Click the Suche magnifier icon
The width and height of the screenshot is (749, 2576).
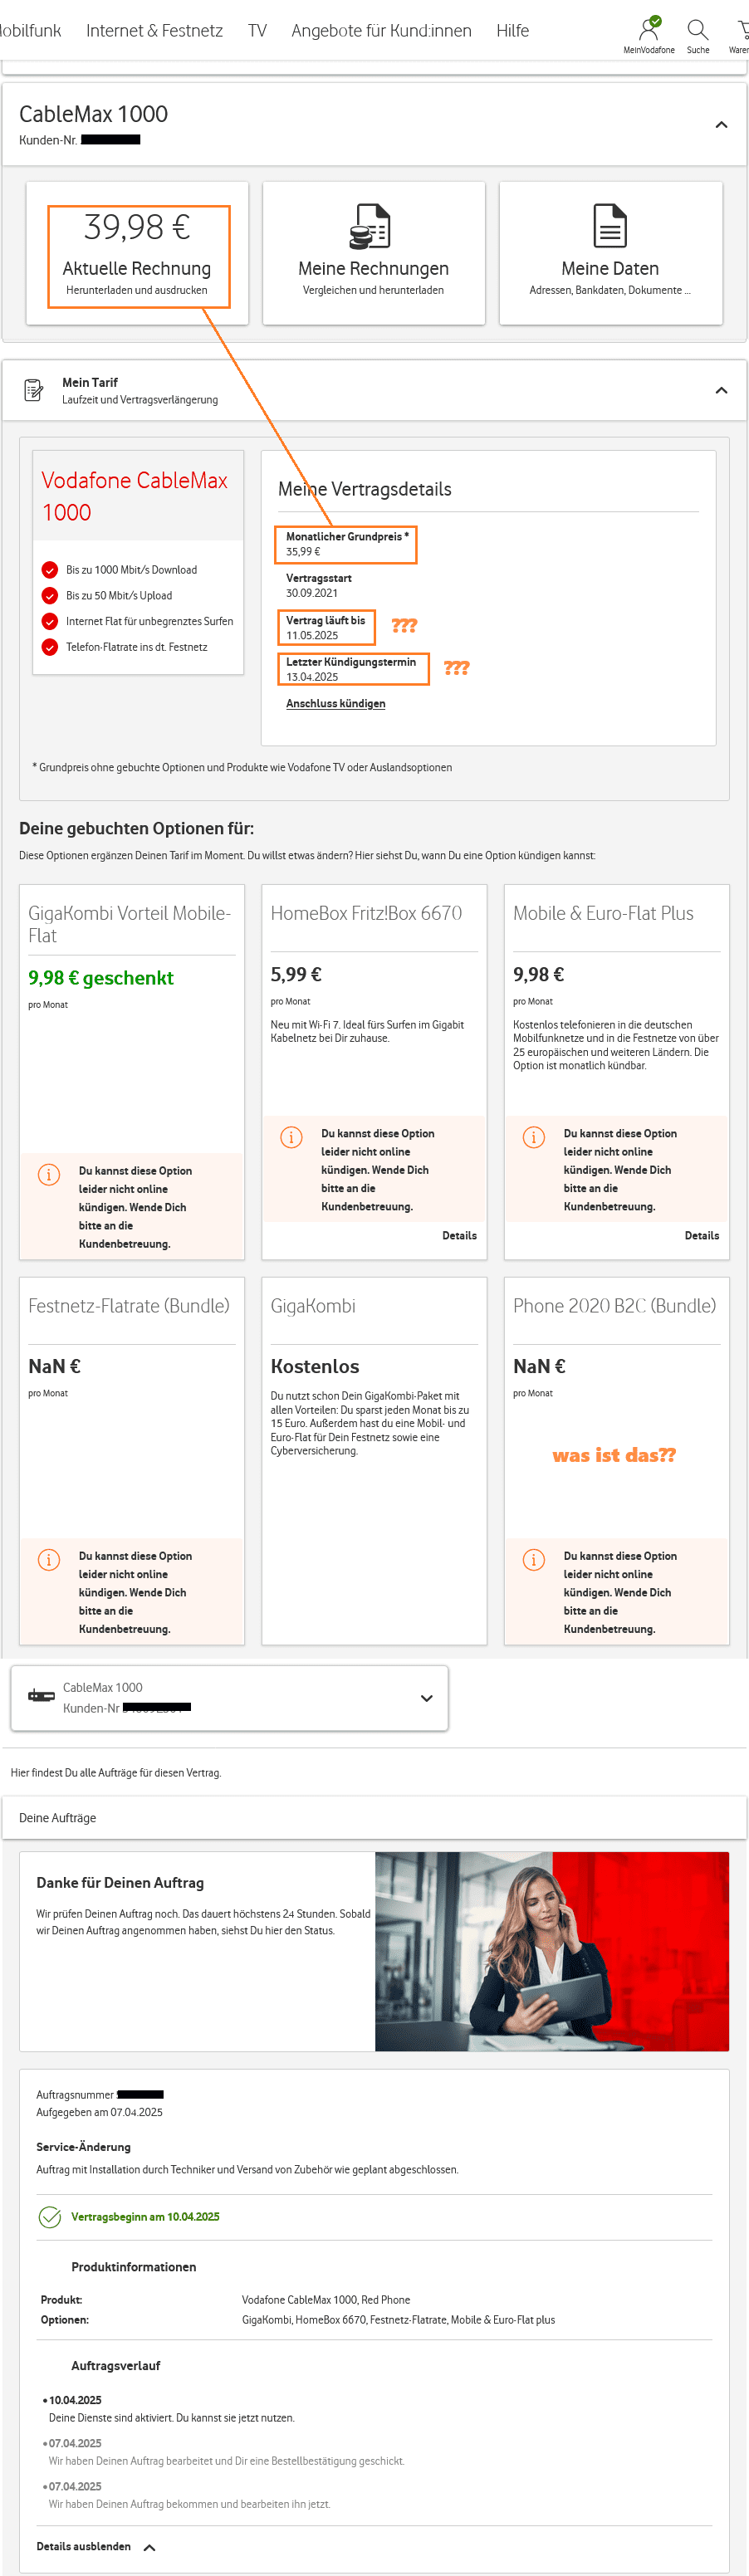(x=697, y=28)
